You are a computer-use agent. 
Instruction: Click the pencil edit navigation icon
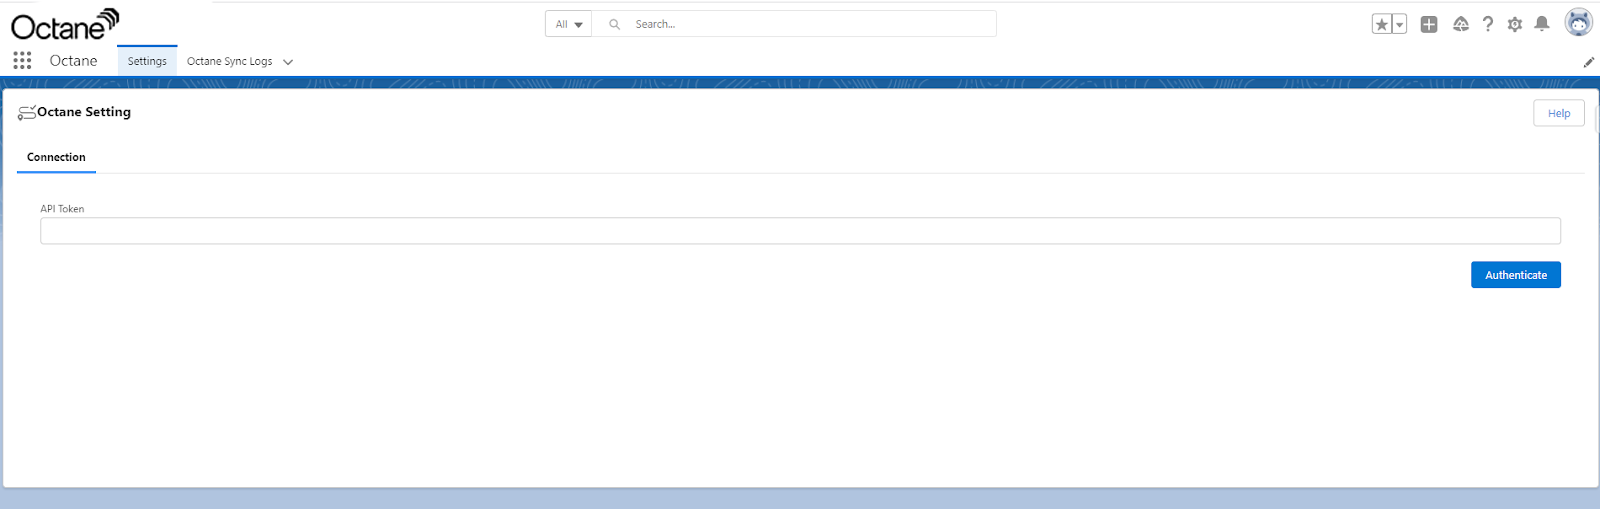click(1588, 62)
